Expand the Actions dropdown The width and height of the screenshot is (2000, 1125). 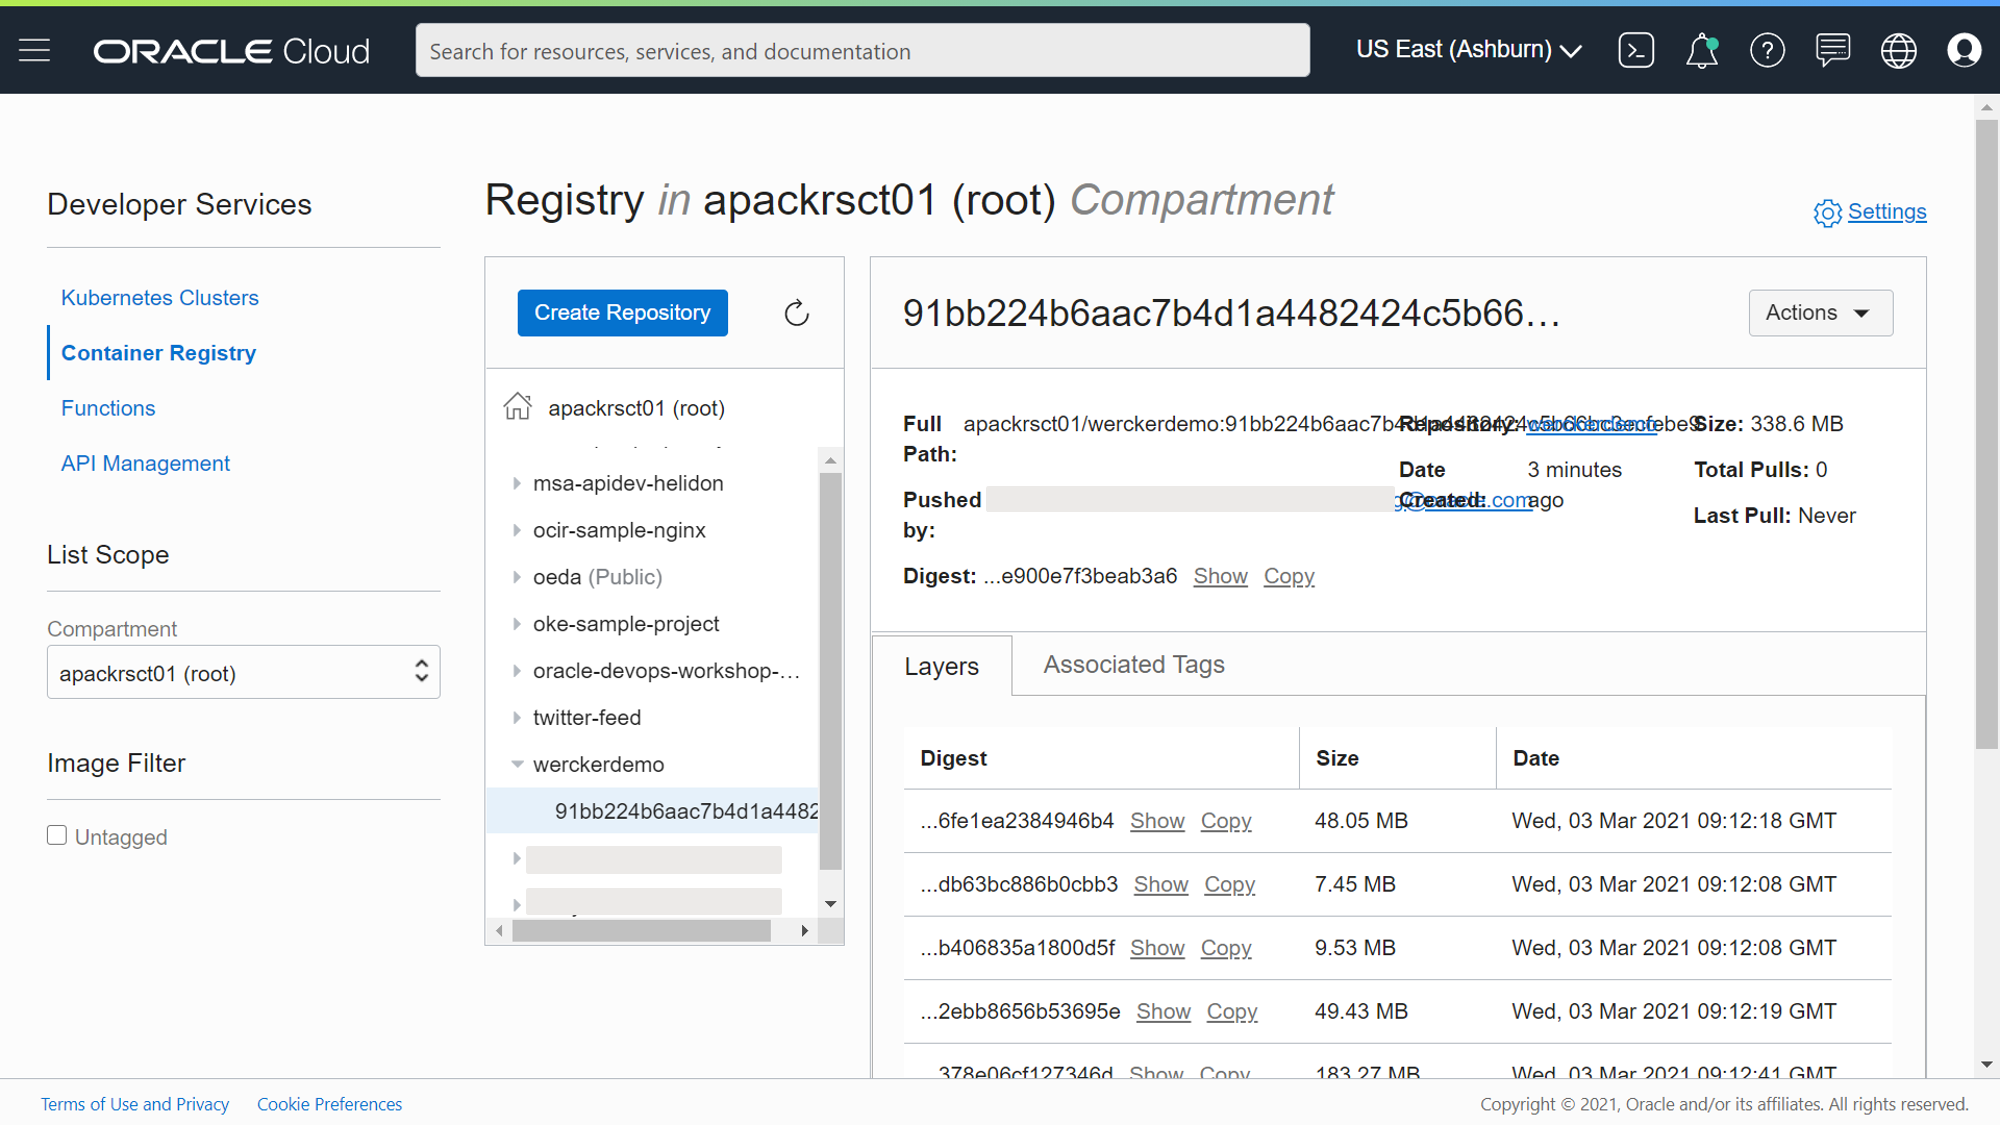click(x=1819, y=313)
